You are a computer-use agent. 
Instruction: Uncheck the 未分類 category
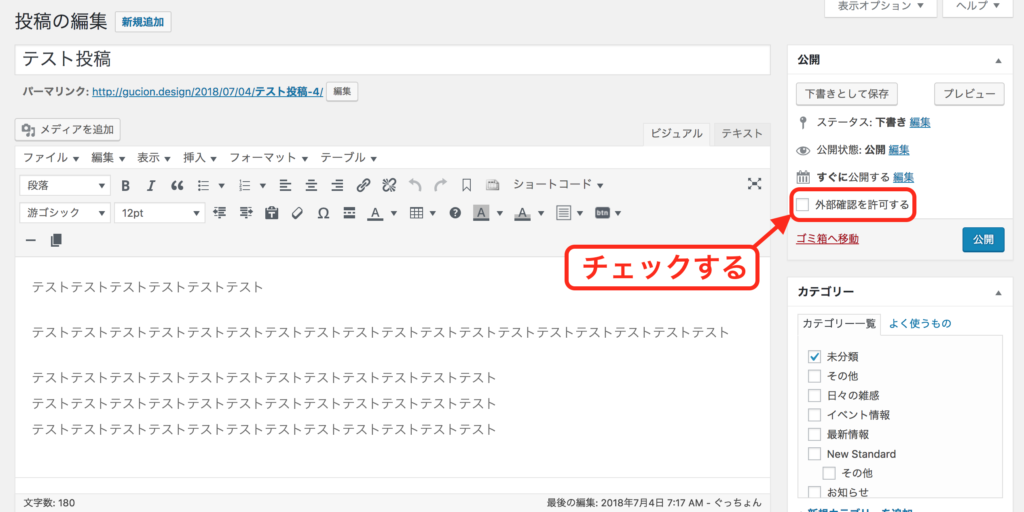coord(814,356)
